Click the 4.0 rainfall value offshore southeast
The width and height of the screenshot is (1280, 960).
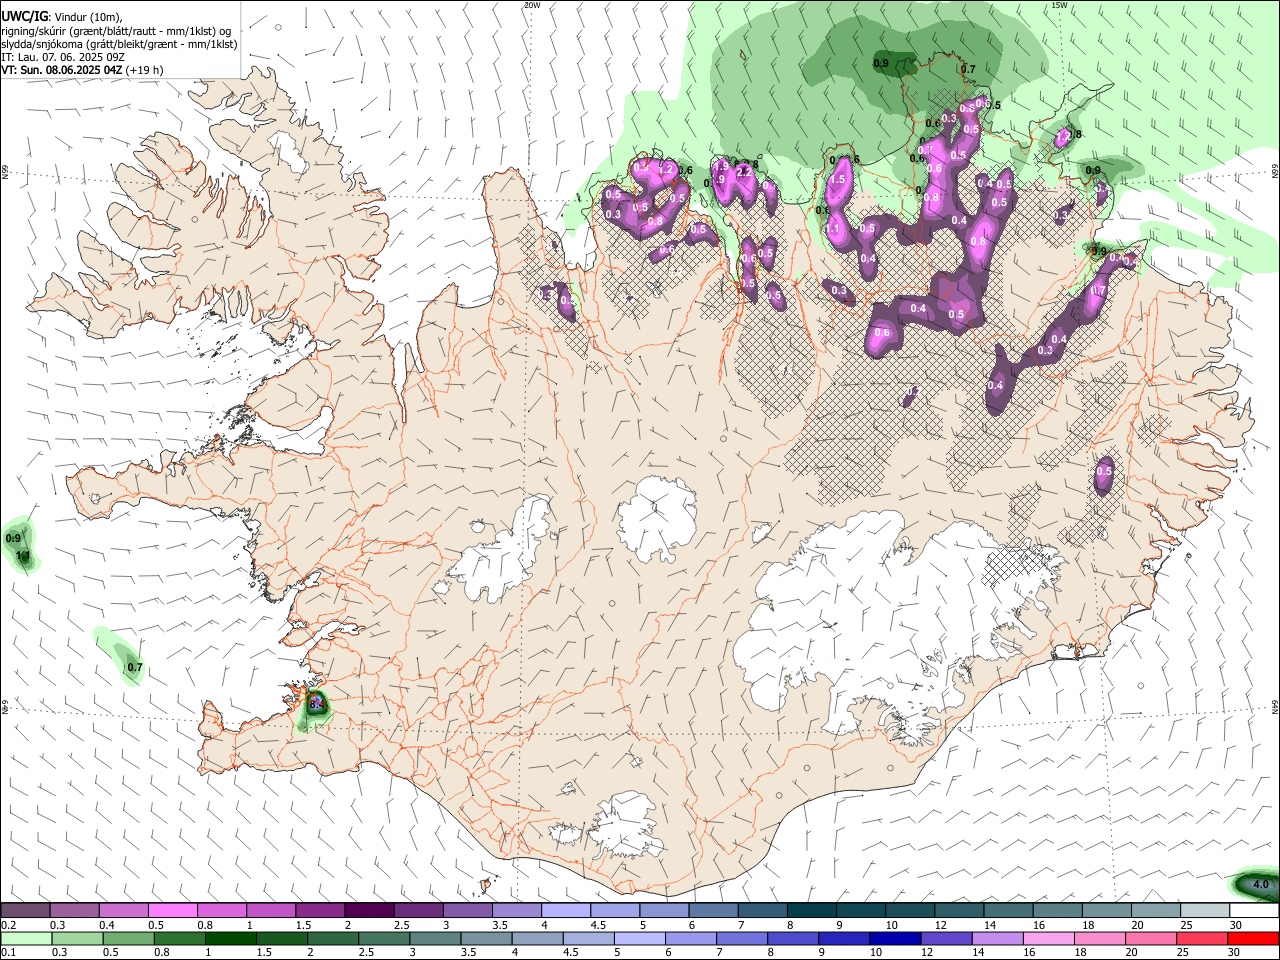(x=1260, y=884)
